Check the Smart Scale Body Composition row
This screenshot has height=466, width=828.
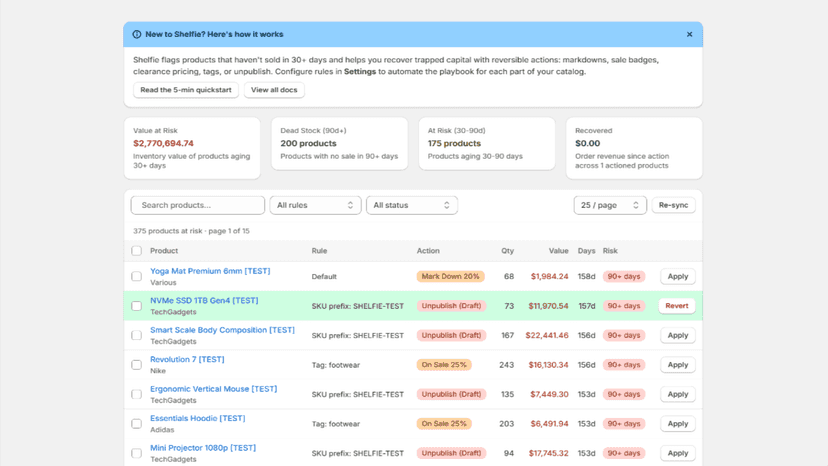coord(137,335)
